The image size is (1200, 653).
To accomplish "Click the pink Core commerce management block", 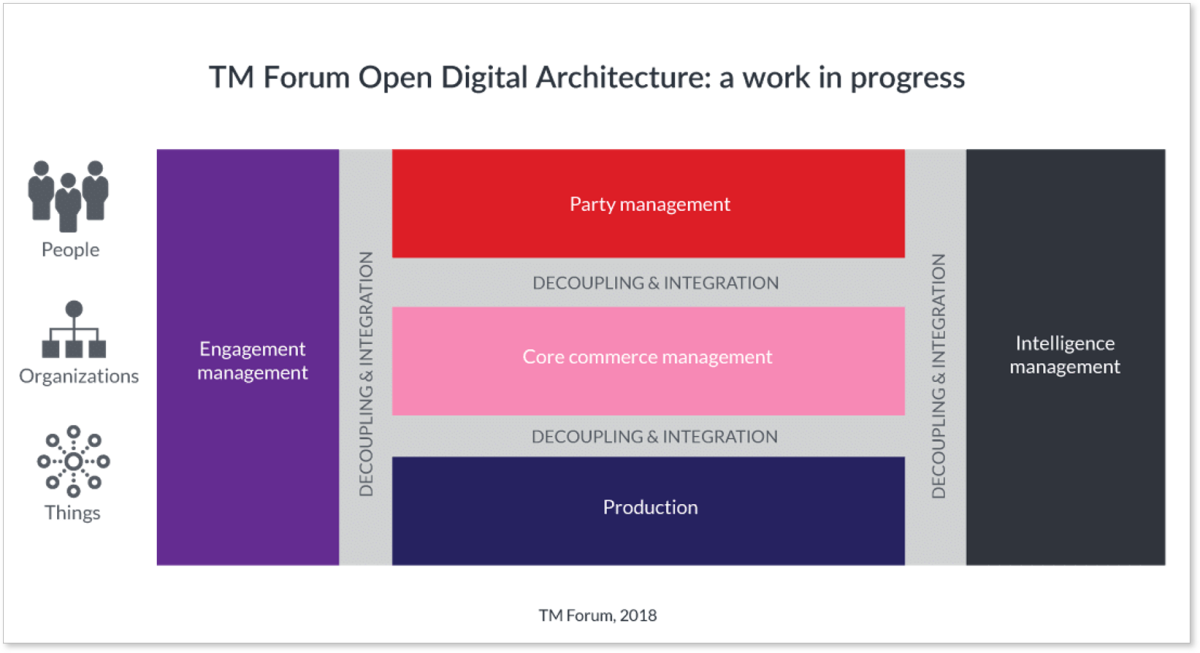I will [x=648, y=360].
